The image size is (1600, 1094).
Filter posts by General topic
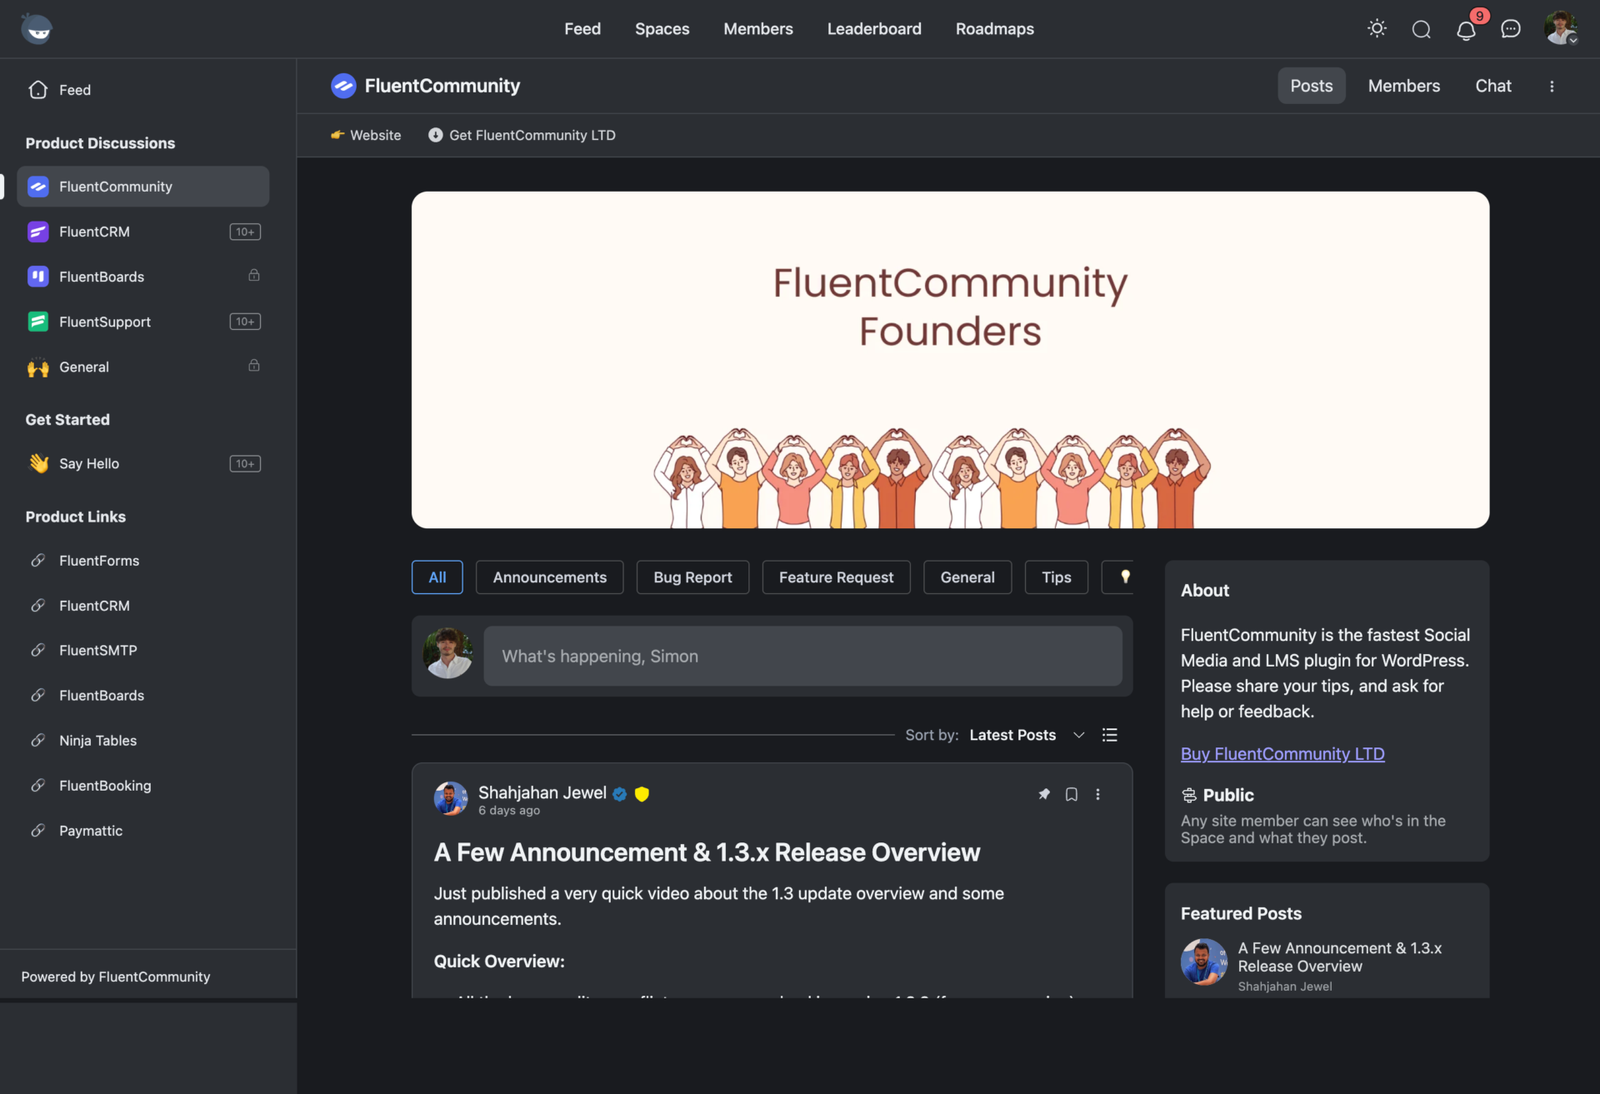tap(968, 577)
